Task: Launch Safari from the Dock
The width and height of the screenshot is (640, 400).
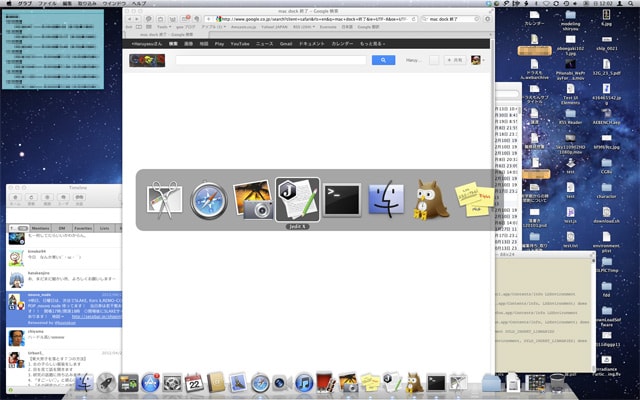Action: click(x=260, y=383)
